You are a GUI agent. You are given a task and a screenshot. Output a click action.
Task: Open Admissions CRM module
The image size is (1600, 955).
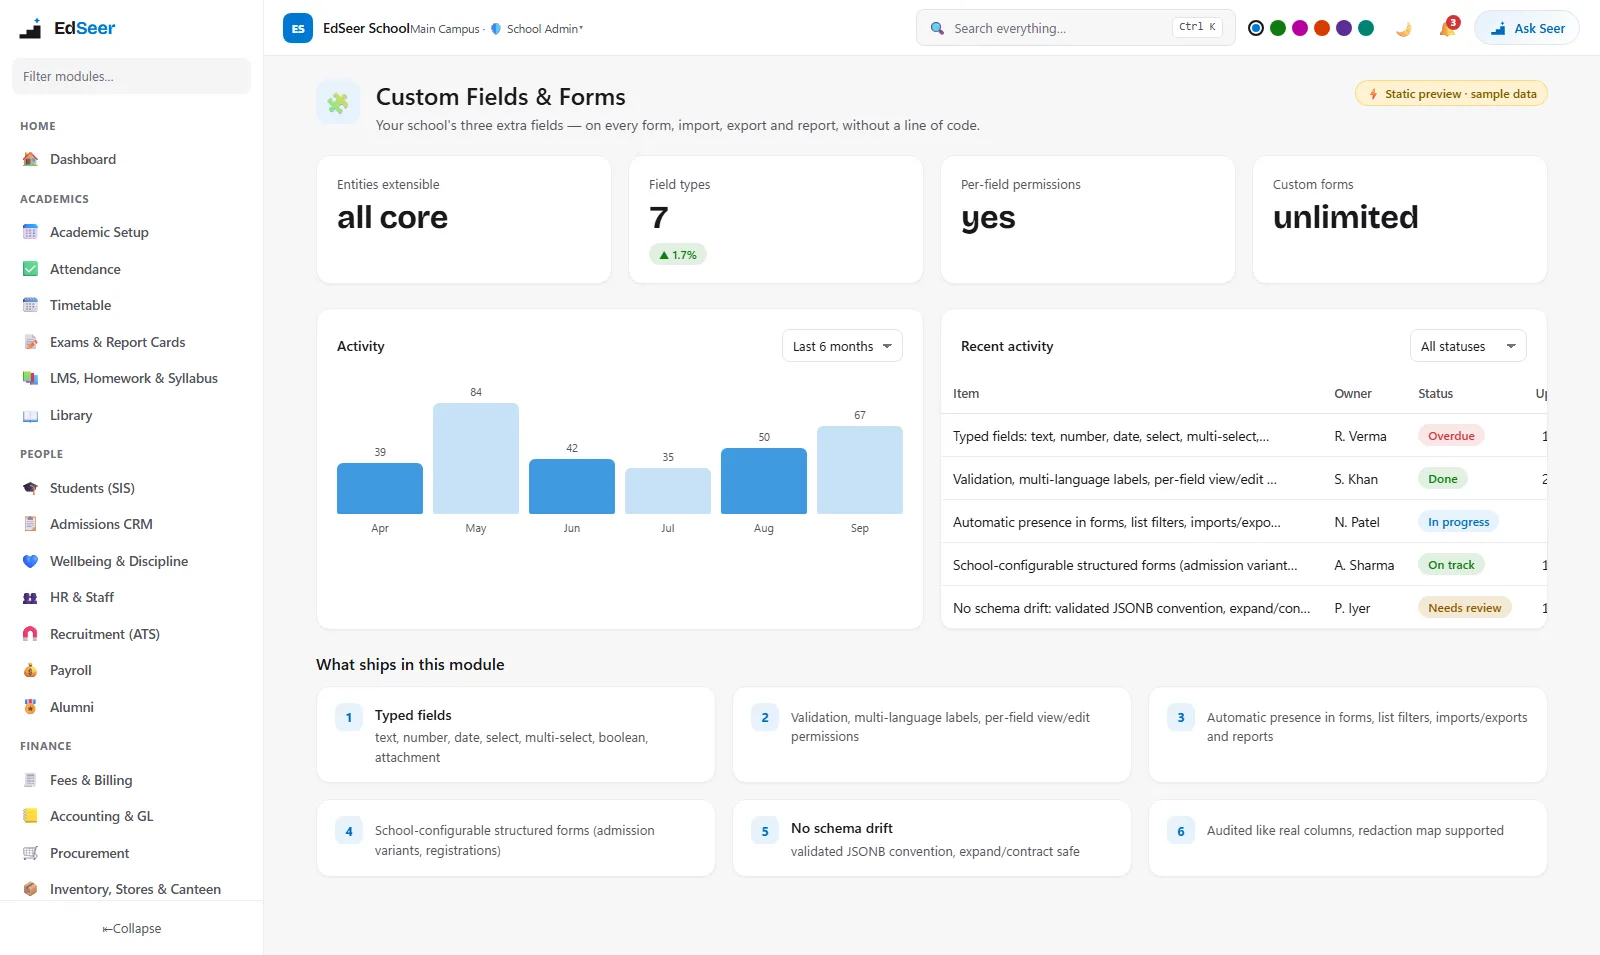point(131,524)
